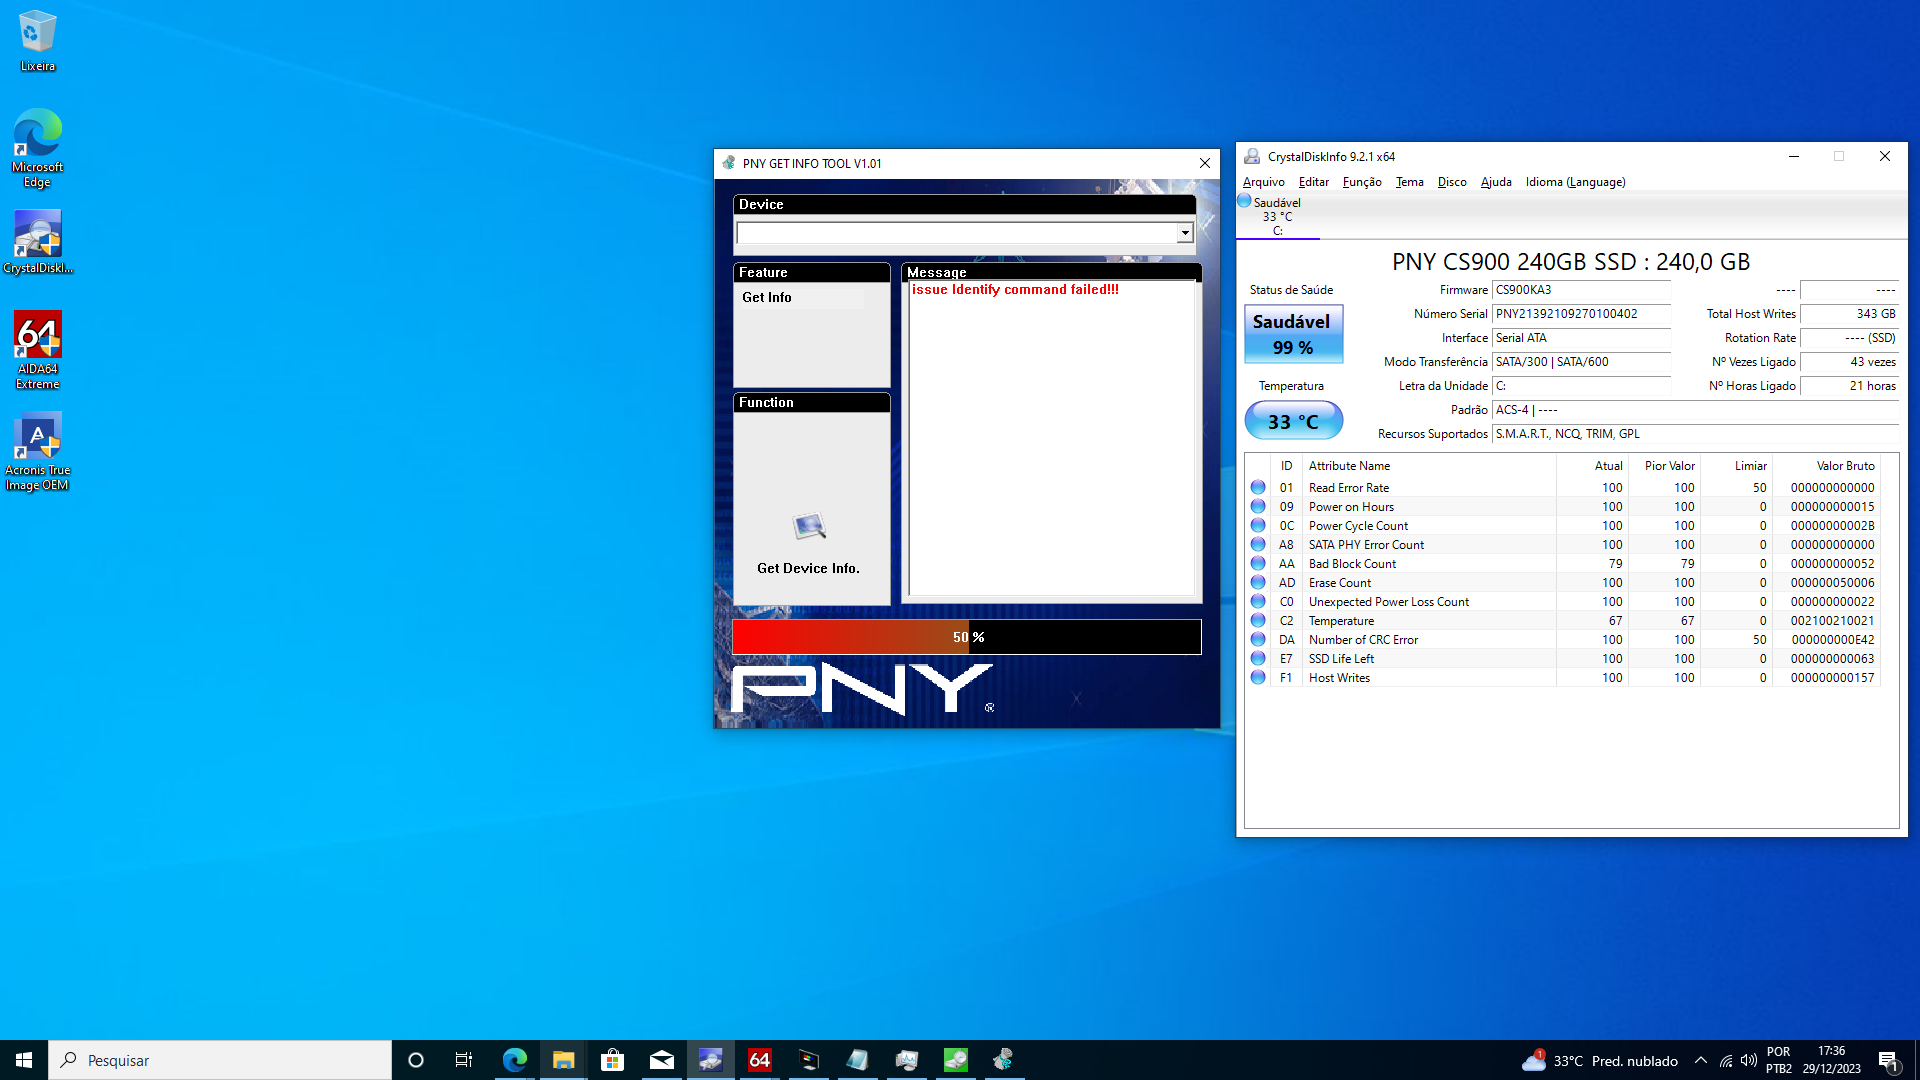Open the notification center icon
The height and width of the screenshot is (1080, 1920).
[x=1889, y=1061]
